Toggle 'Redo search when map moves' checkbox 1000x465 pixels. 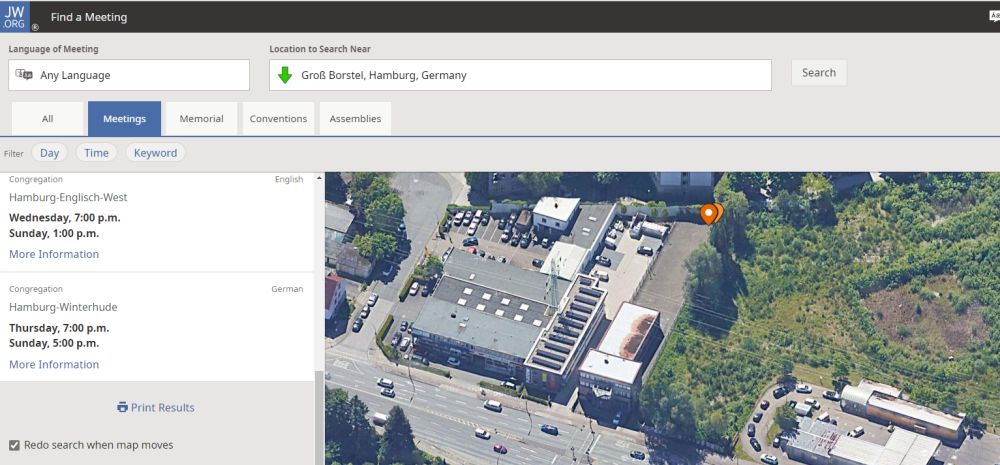[x=14, y=445]
